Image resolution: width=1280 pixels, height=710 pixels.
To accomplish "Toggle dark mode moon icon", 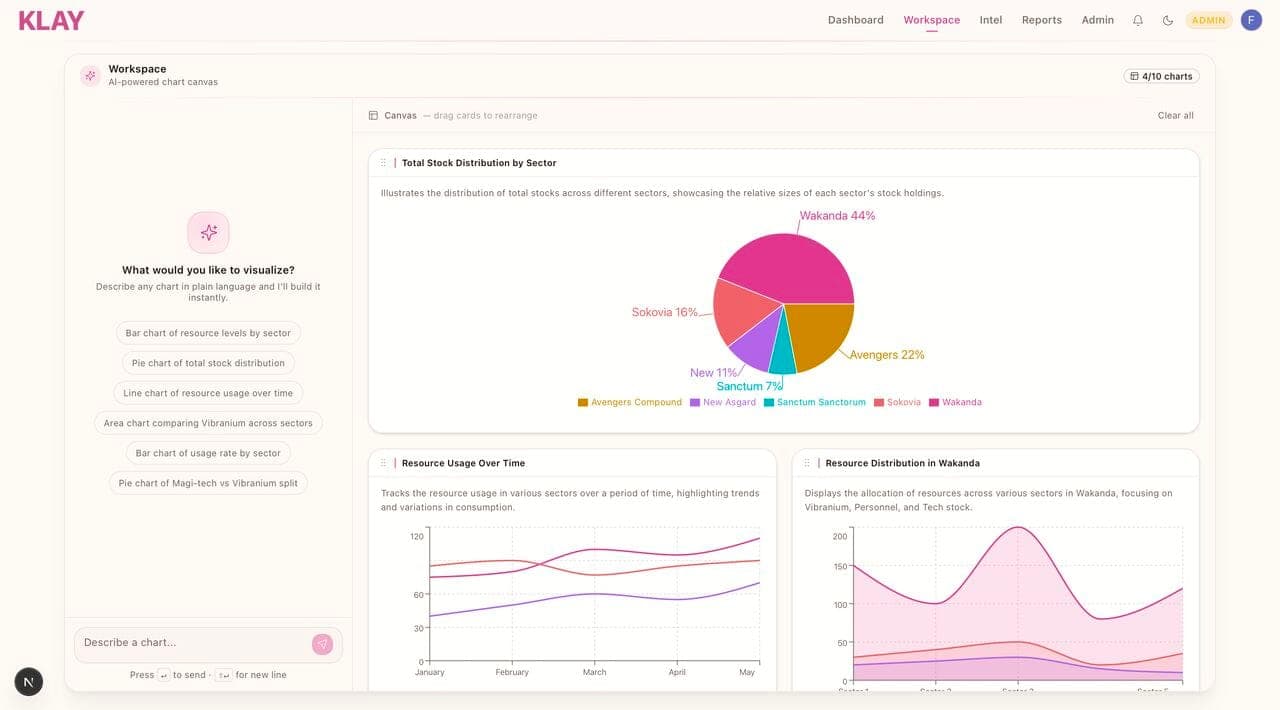I will point(1167,20).
